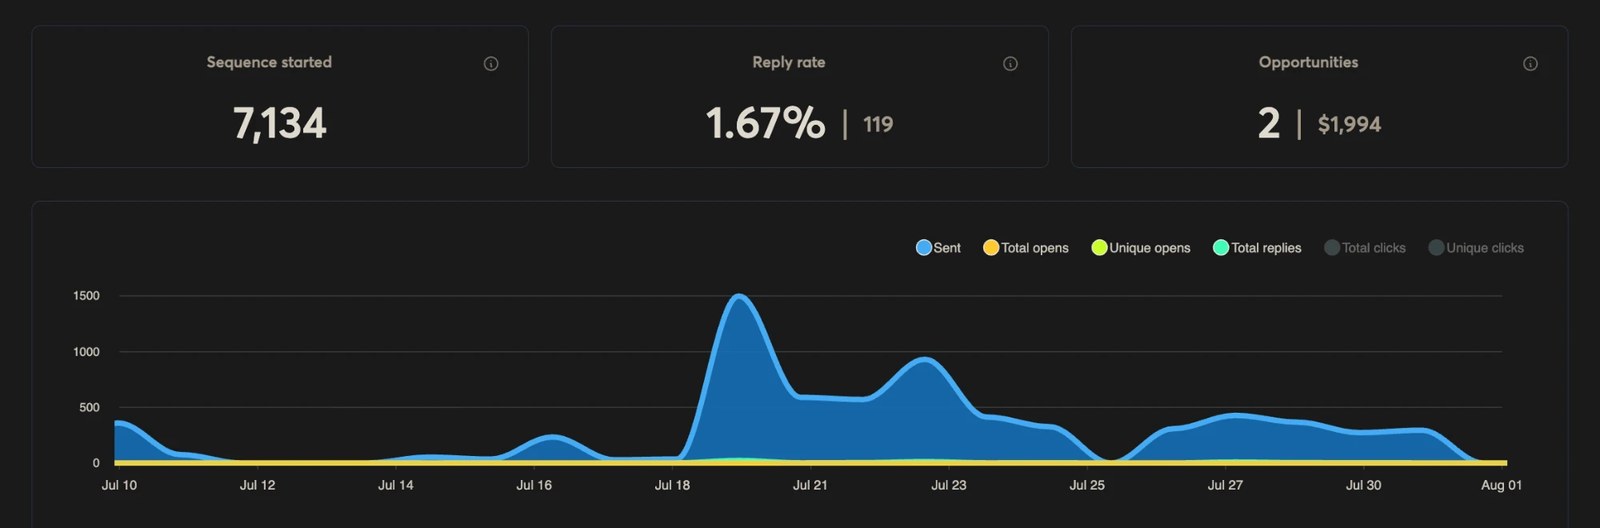The image size is (1600, 528).
Task: Toggle the Total replies legend series
Action: [x=1257, y=248]
